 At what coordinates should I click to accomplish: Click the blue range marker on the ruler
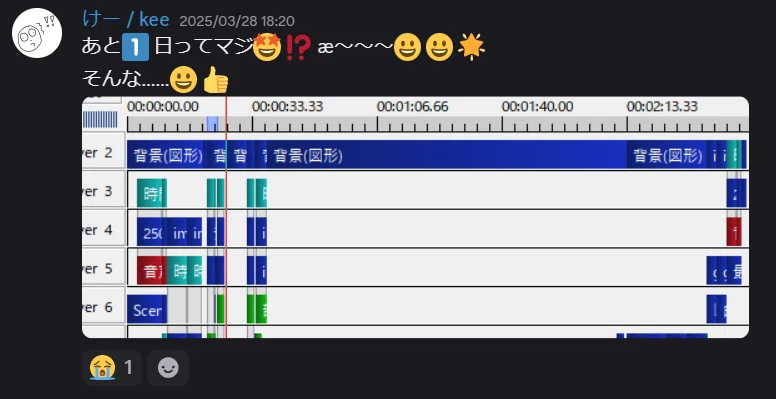click(x=212, y=124)
